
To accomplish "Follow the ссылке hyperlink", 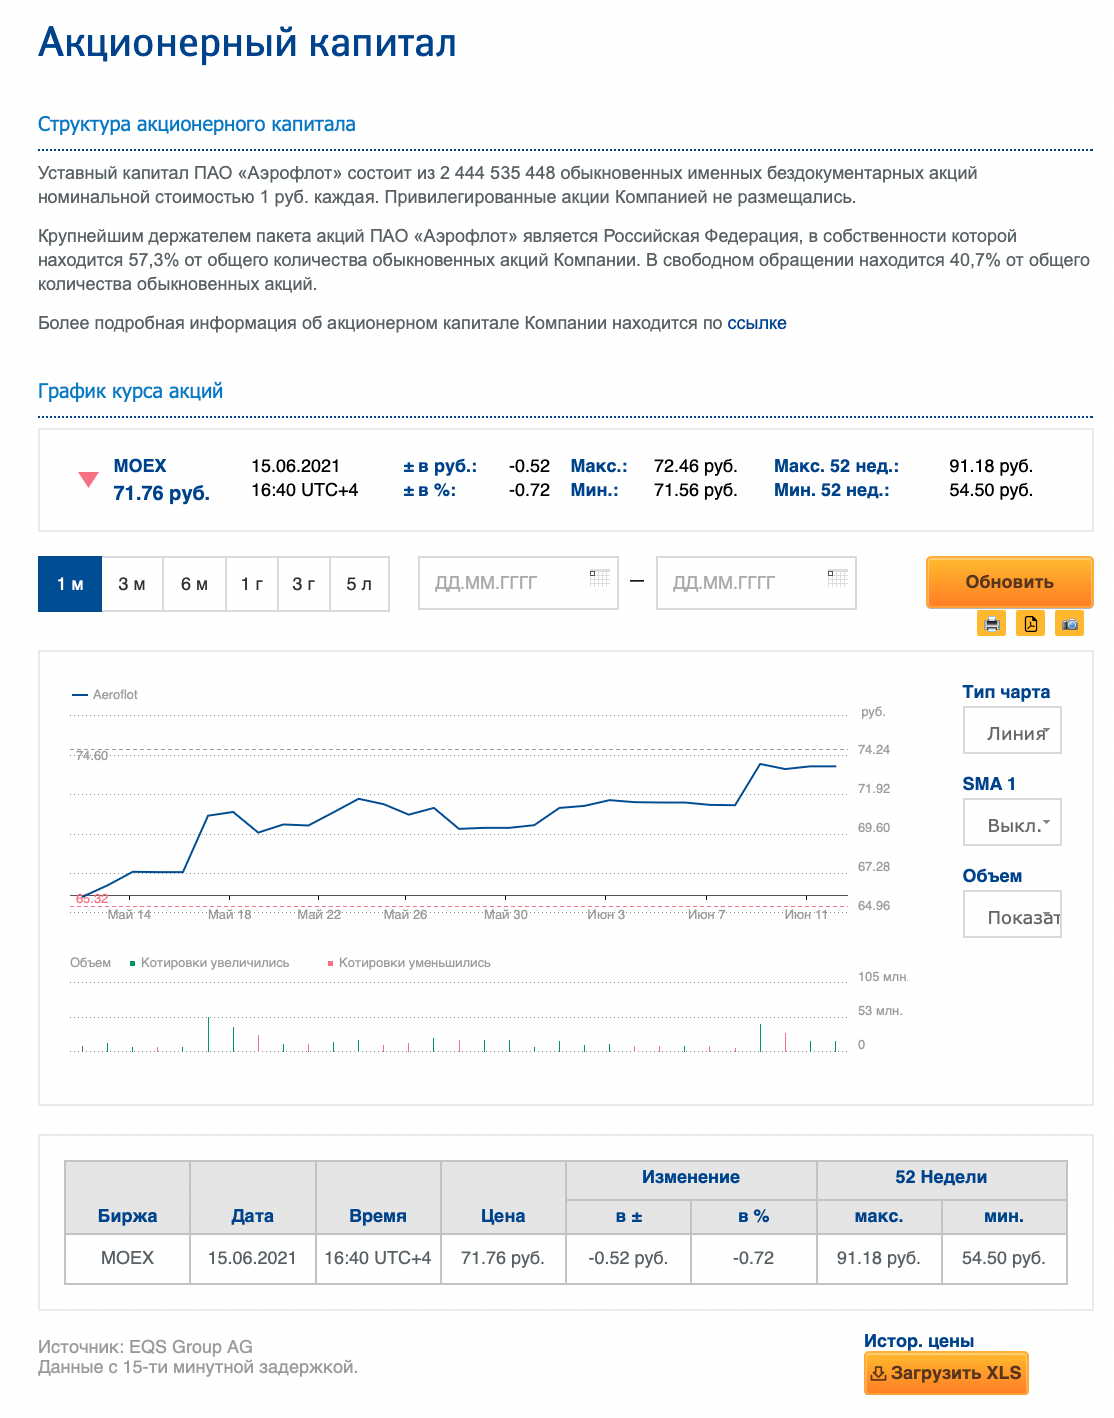I will coord(756,323).
